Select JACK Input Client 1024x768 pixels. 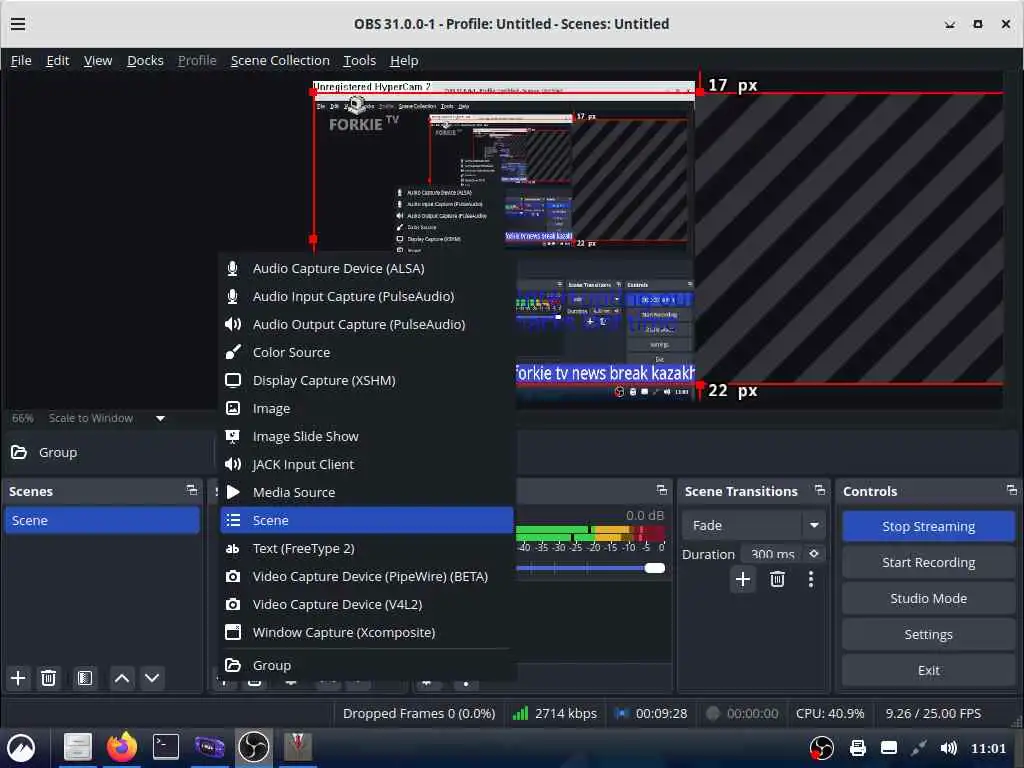click(x=366, y=465)
